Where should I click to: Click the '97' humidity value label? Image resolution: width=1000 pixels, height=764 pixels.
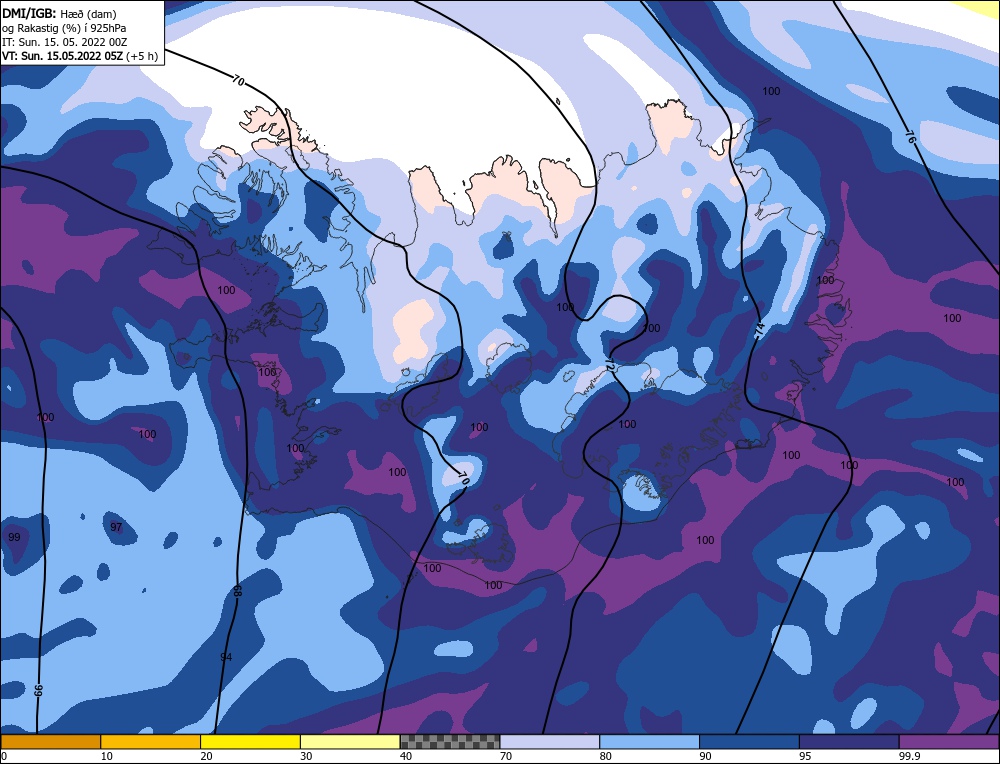pos(115,527)
